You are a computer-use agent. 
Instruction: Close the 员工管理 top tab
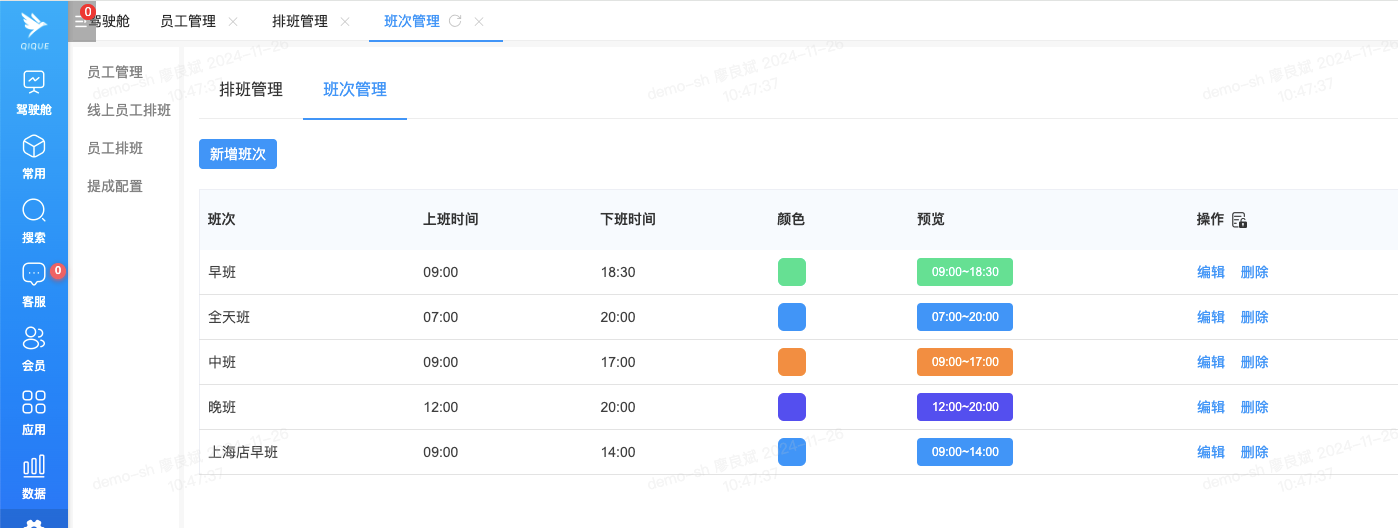tap(233, 21)
